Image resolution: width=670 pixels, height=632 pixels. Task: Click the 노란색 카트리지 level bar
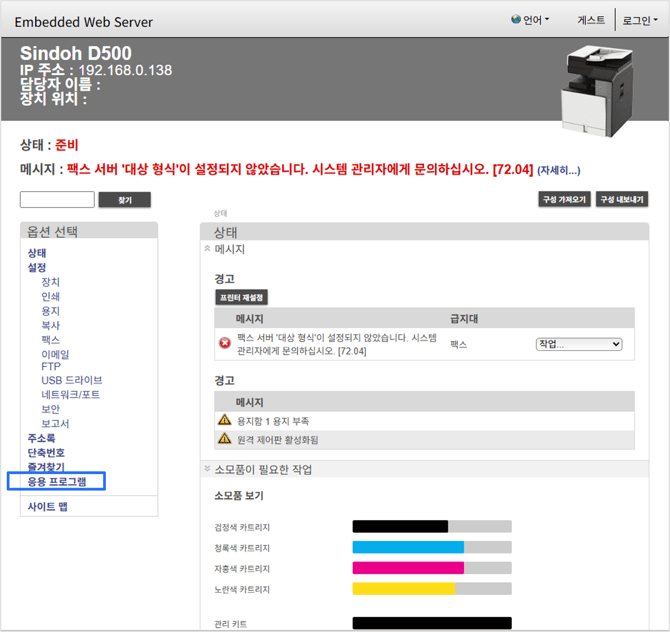tap(432, 588)
